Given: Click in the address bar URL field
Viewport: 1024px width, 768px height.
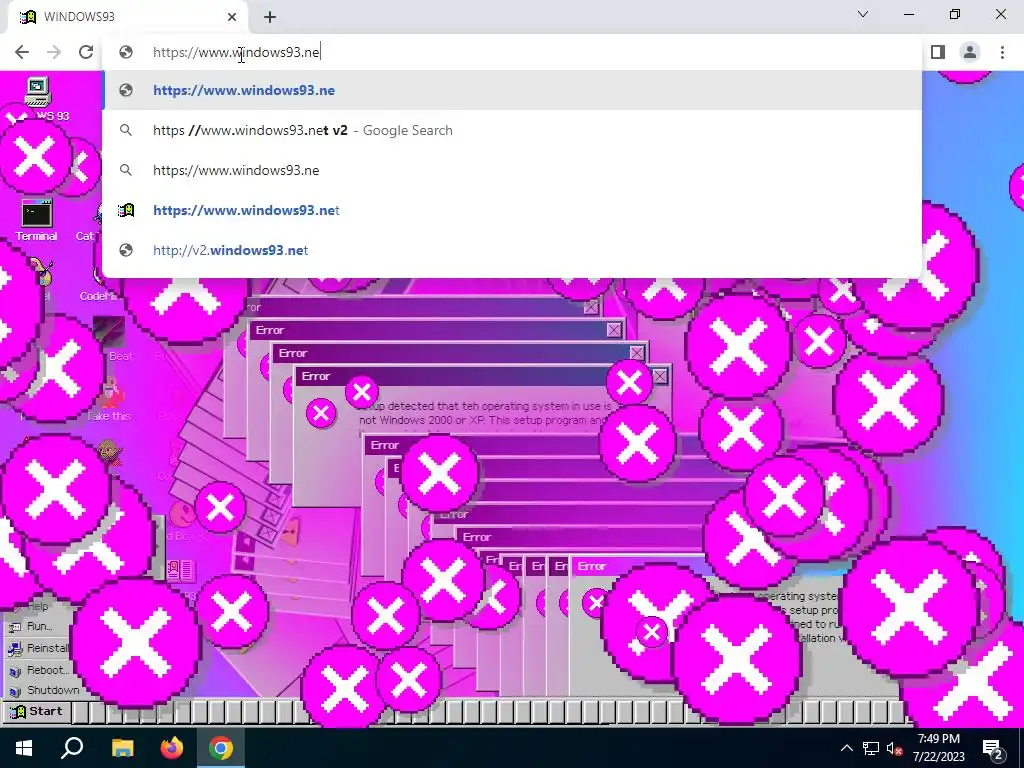Looking at the screenshot, I should 512,52.
